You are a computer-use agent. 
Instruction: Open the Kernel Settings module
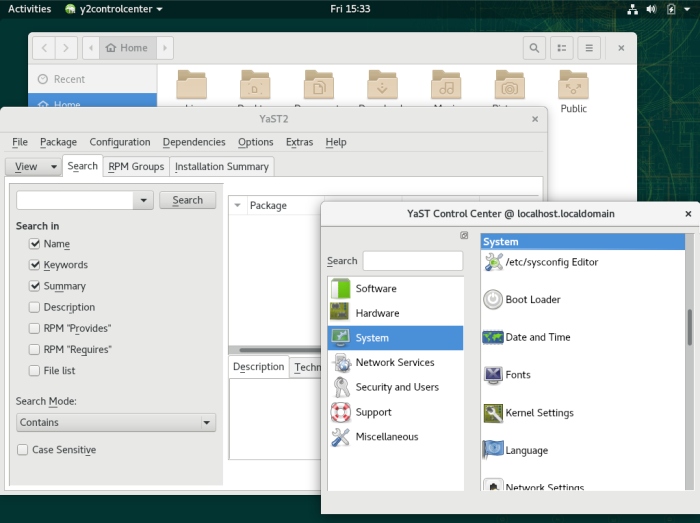point(493,413)
